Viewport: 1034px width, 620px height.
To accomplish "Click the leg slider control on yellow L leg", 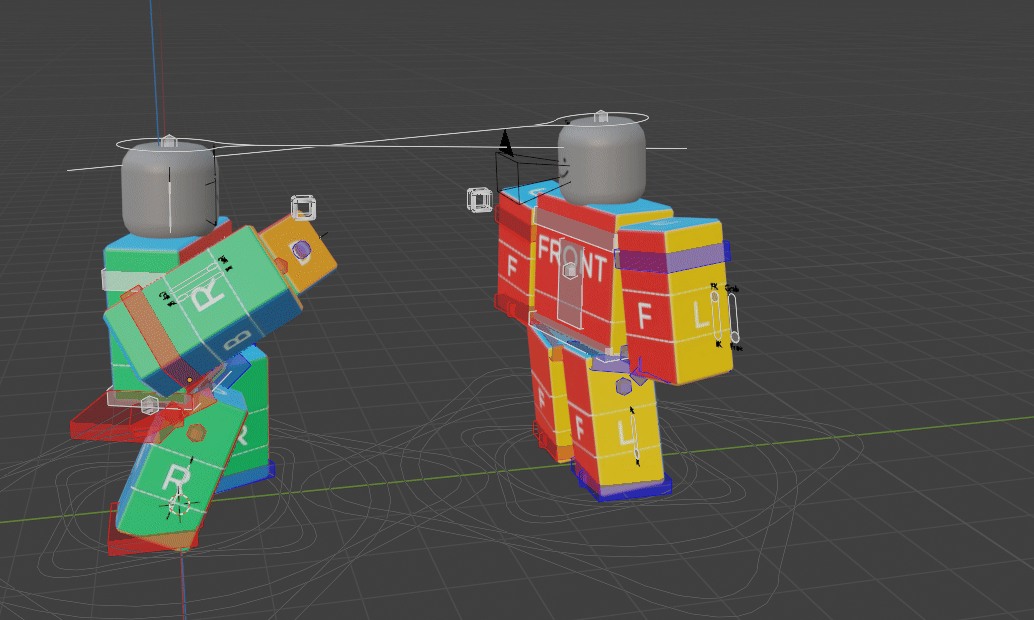I will click(x=634, y=435).
